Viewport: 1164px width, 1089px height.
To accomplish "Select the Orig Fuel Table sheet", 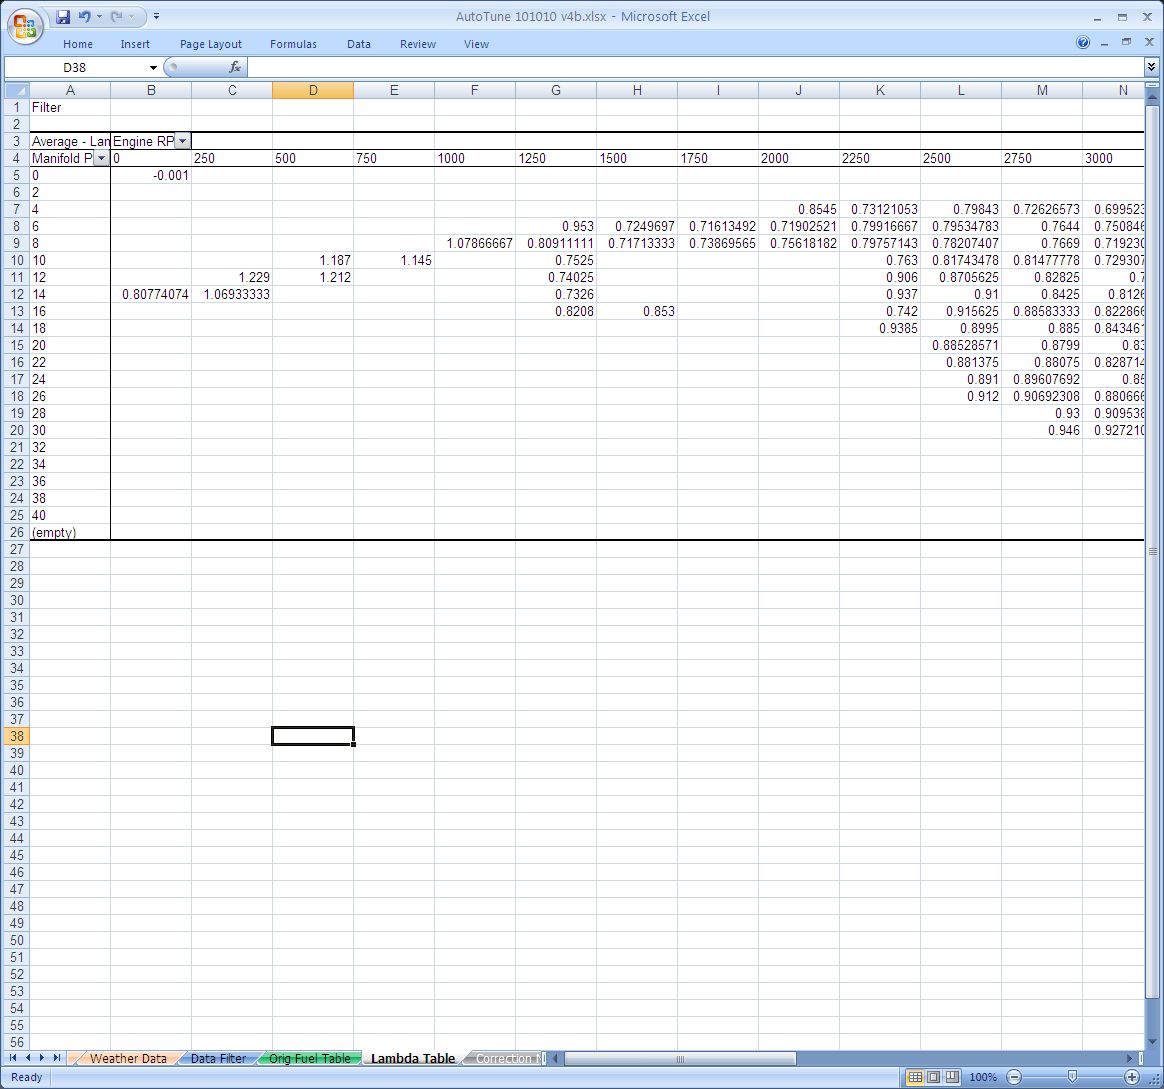I will point(310,1058).
